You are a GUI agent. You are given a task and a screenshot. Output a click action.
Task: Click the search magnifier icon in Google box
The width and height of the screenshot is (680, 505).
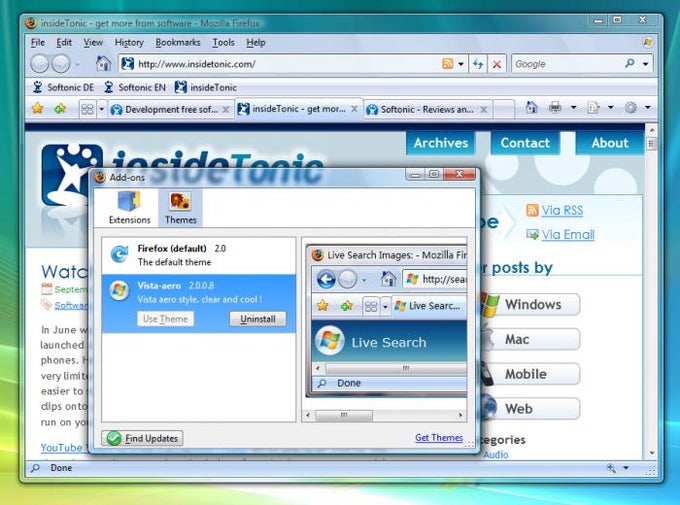tap(630, 63)
